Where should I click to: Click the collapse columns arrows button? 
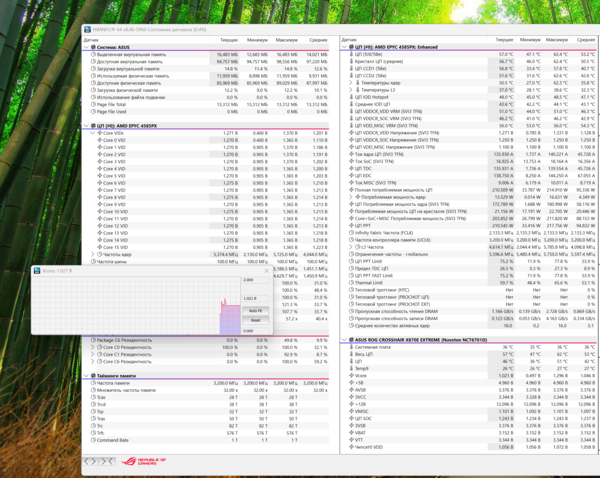pos(108,461)
